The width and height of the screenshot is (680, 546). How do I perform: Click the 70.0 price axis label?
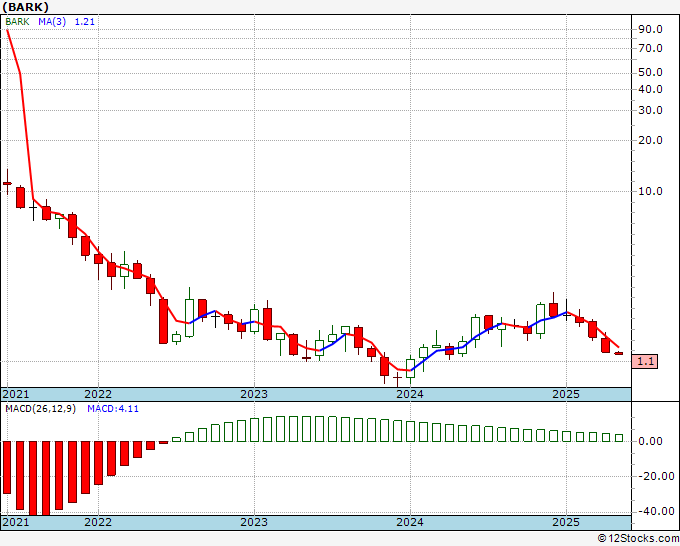click(651, 48)
